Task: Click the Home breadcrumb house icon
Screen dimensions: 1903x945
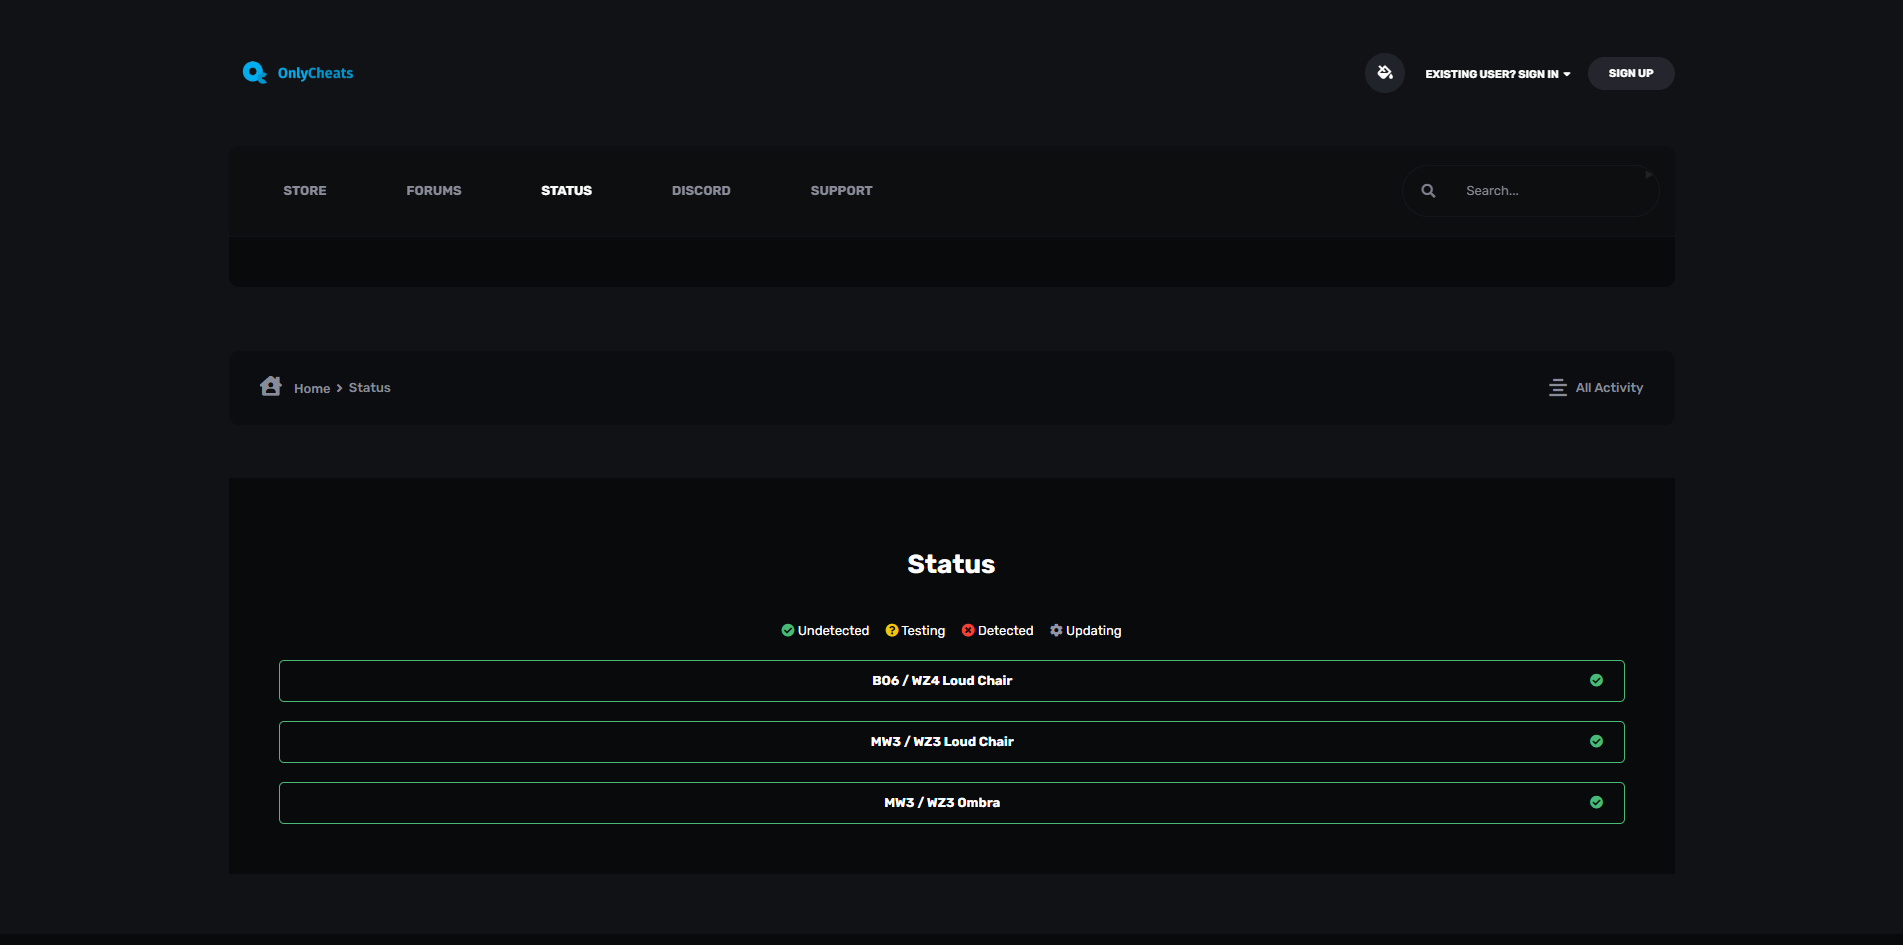Action: click(x=271, y=386)
